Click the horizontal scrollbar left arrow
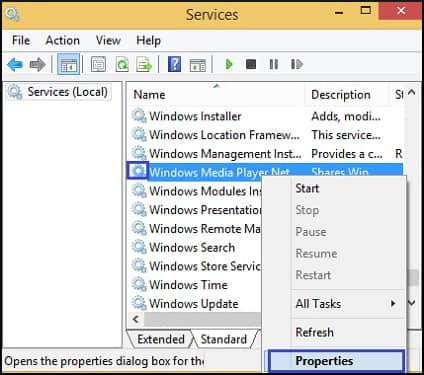424x375 pixels. (136, 319)
